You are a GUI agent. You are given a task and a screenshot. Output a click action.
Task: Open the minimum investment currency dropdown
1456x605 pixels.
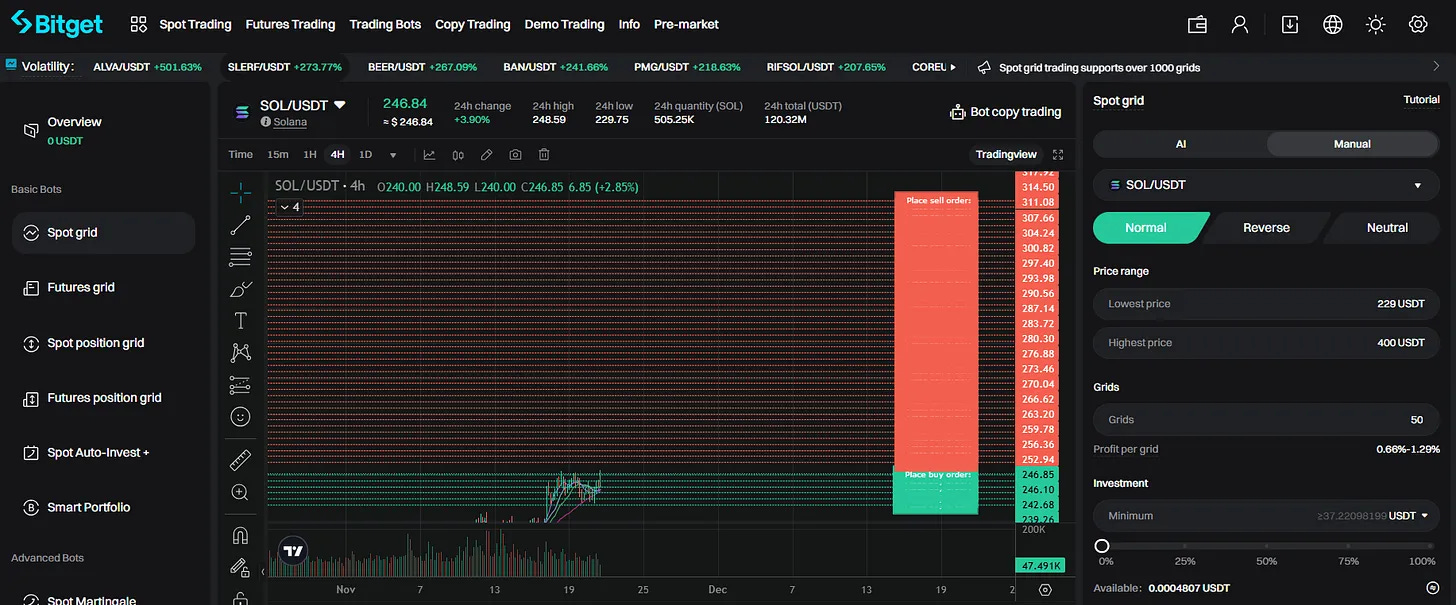[x=1424, y=515]
